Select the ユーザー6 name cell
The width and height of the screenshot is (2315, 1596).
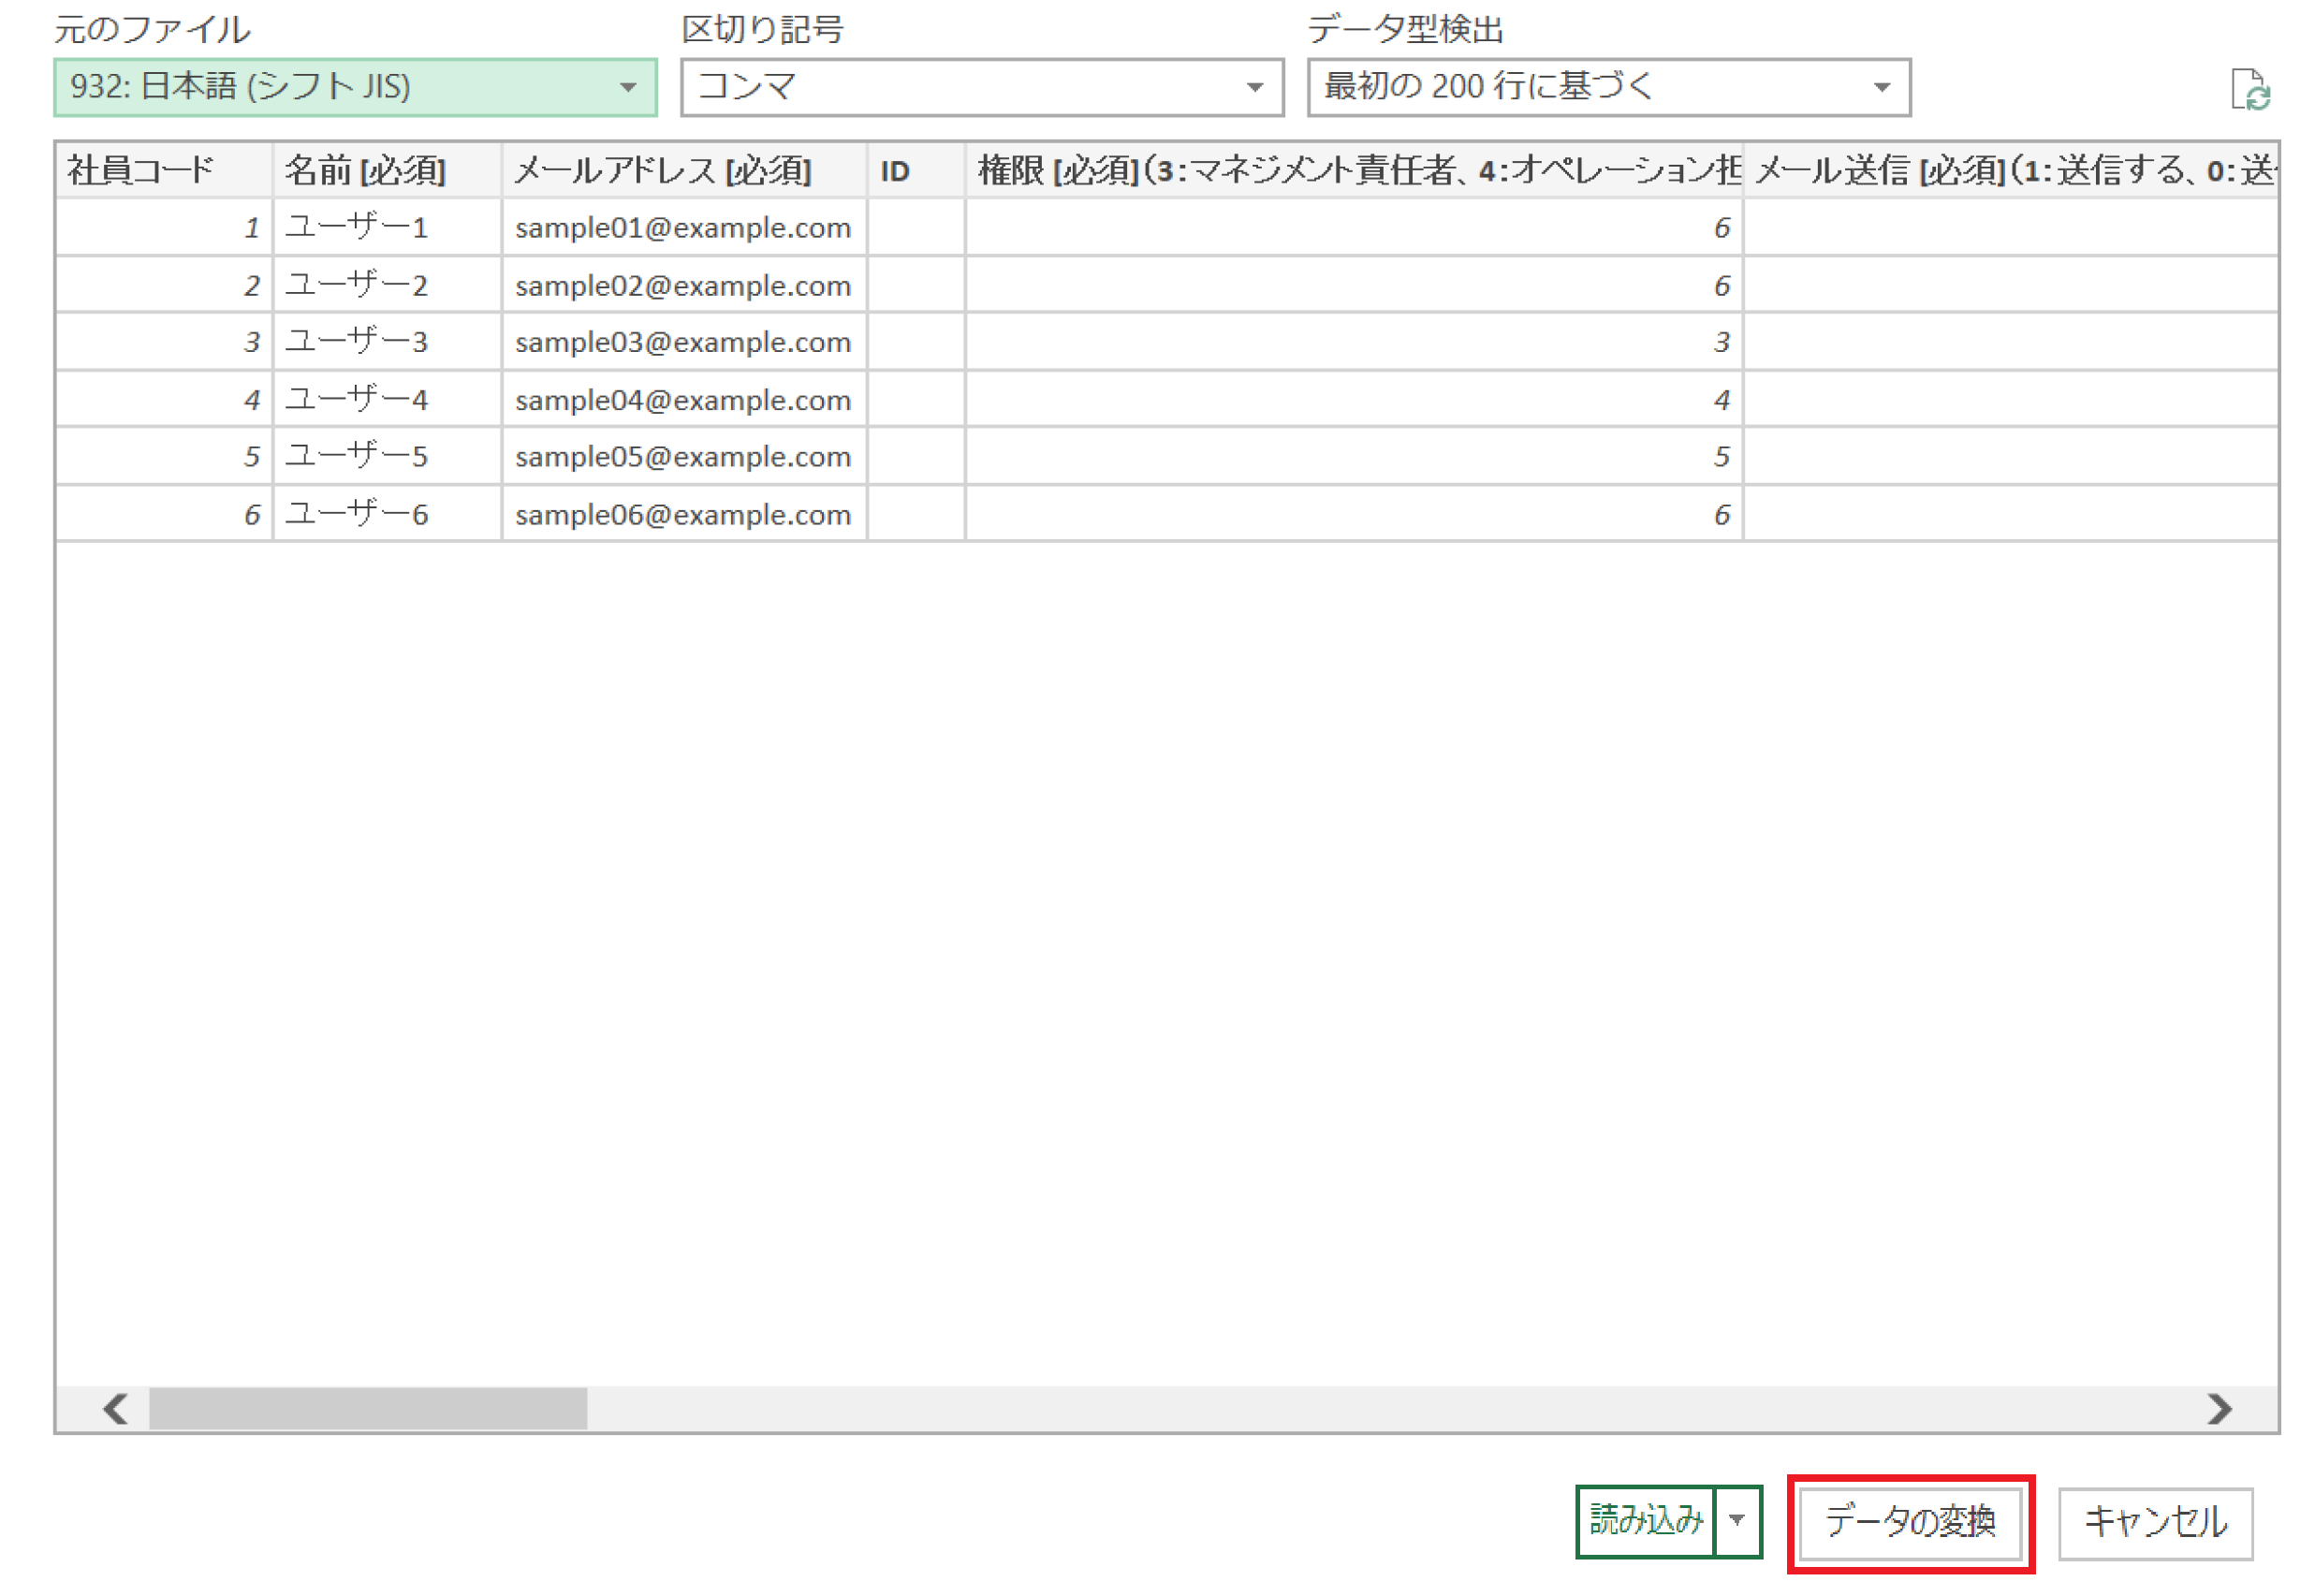click(x=355, y=514)
